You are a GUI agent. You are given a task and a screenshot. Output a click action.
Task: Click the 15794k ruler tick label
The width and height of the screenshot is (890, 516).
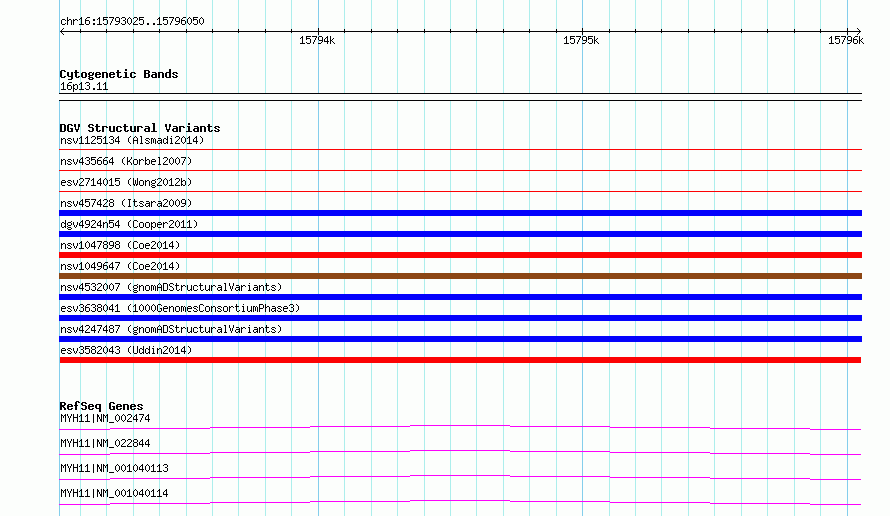click(x=317, y=40)
